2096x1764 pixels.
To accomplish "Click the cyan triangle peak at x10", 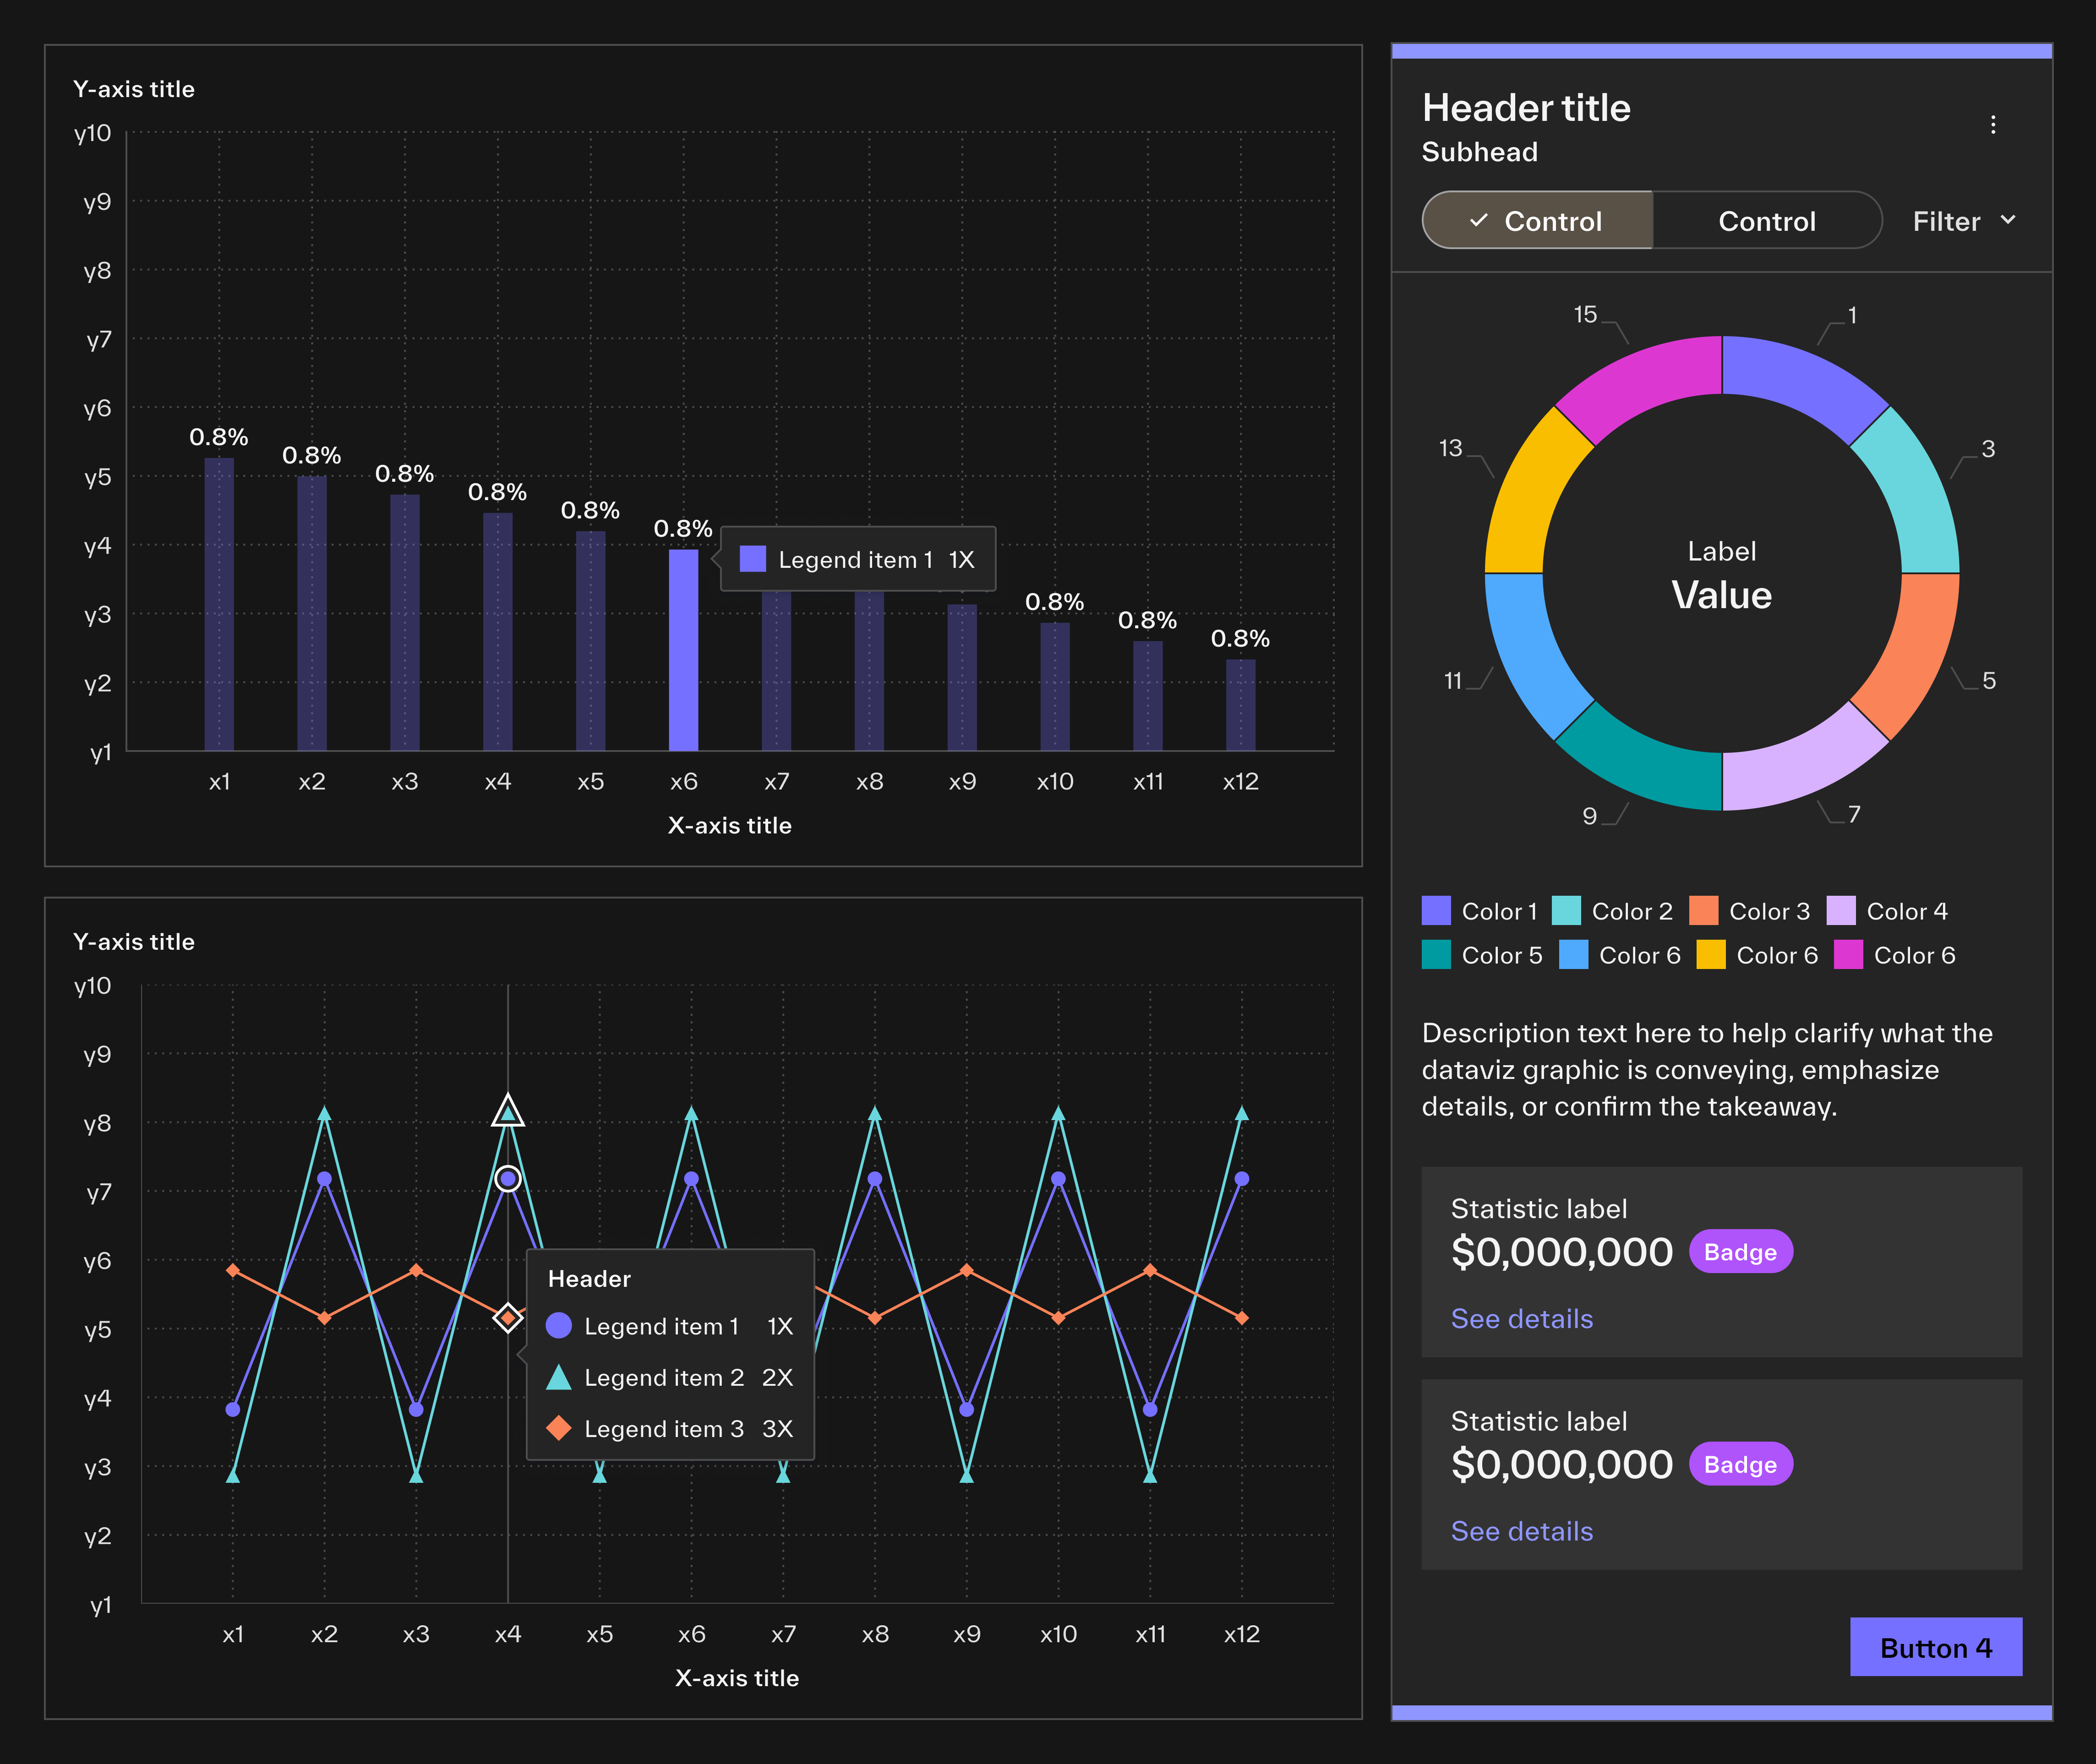I will point(1058,1113).
